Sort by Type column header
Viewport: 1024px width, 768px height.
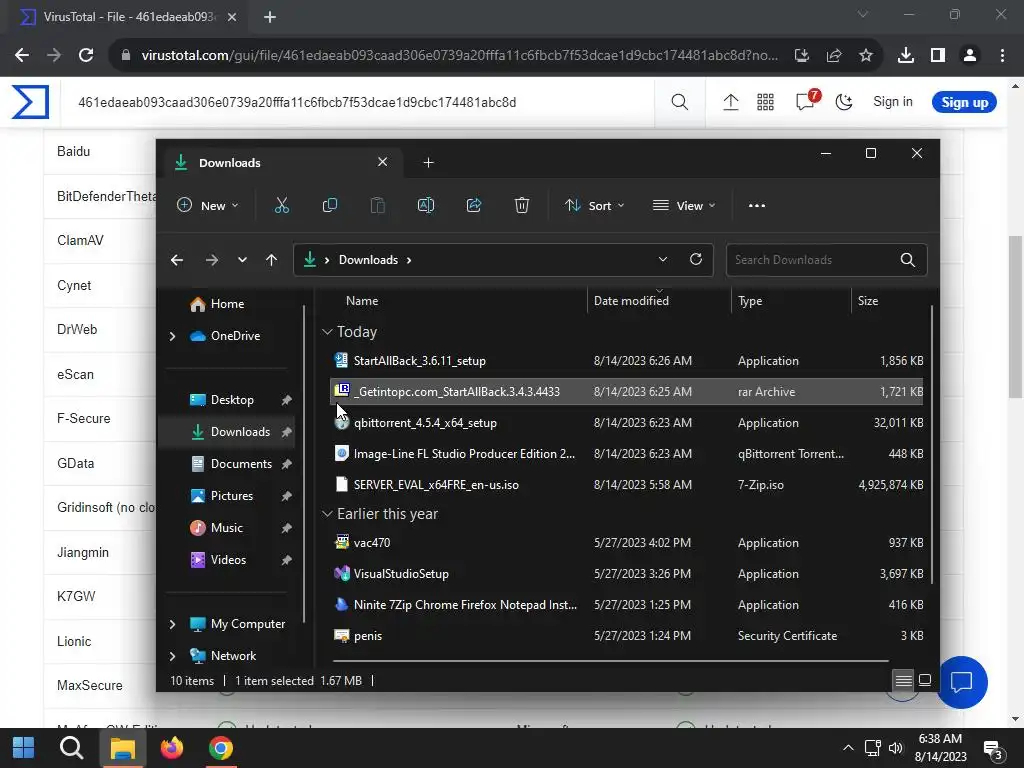[x=750, y=301]
